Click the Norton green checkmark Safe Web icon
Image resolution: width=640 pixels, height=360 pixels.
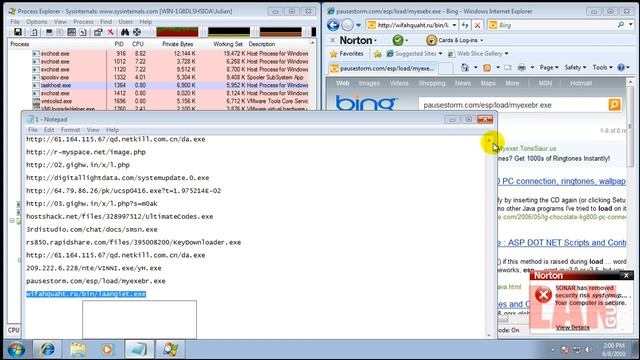tap(398, 40)
